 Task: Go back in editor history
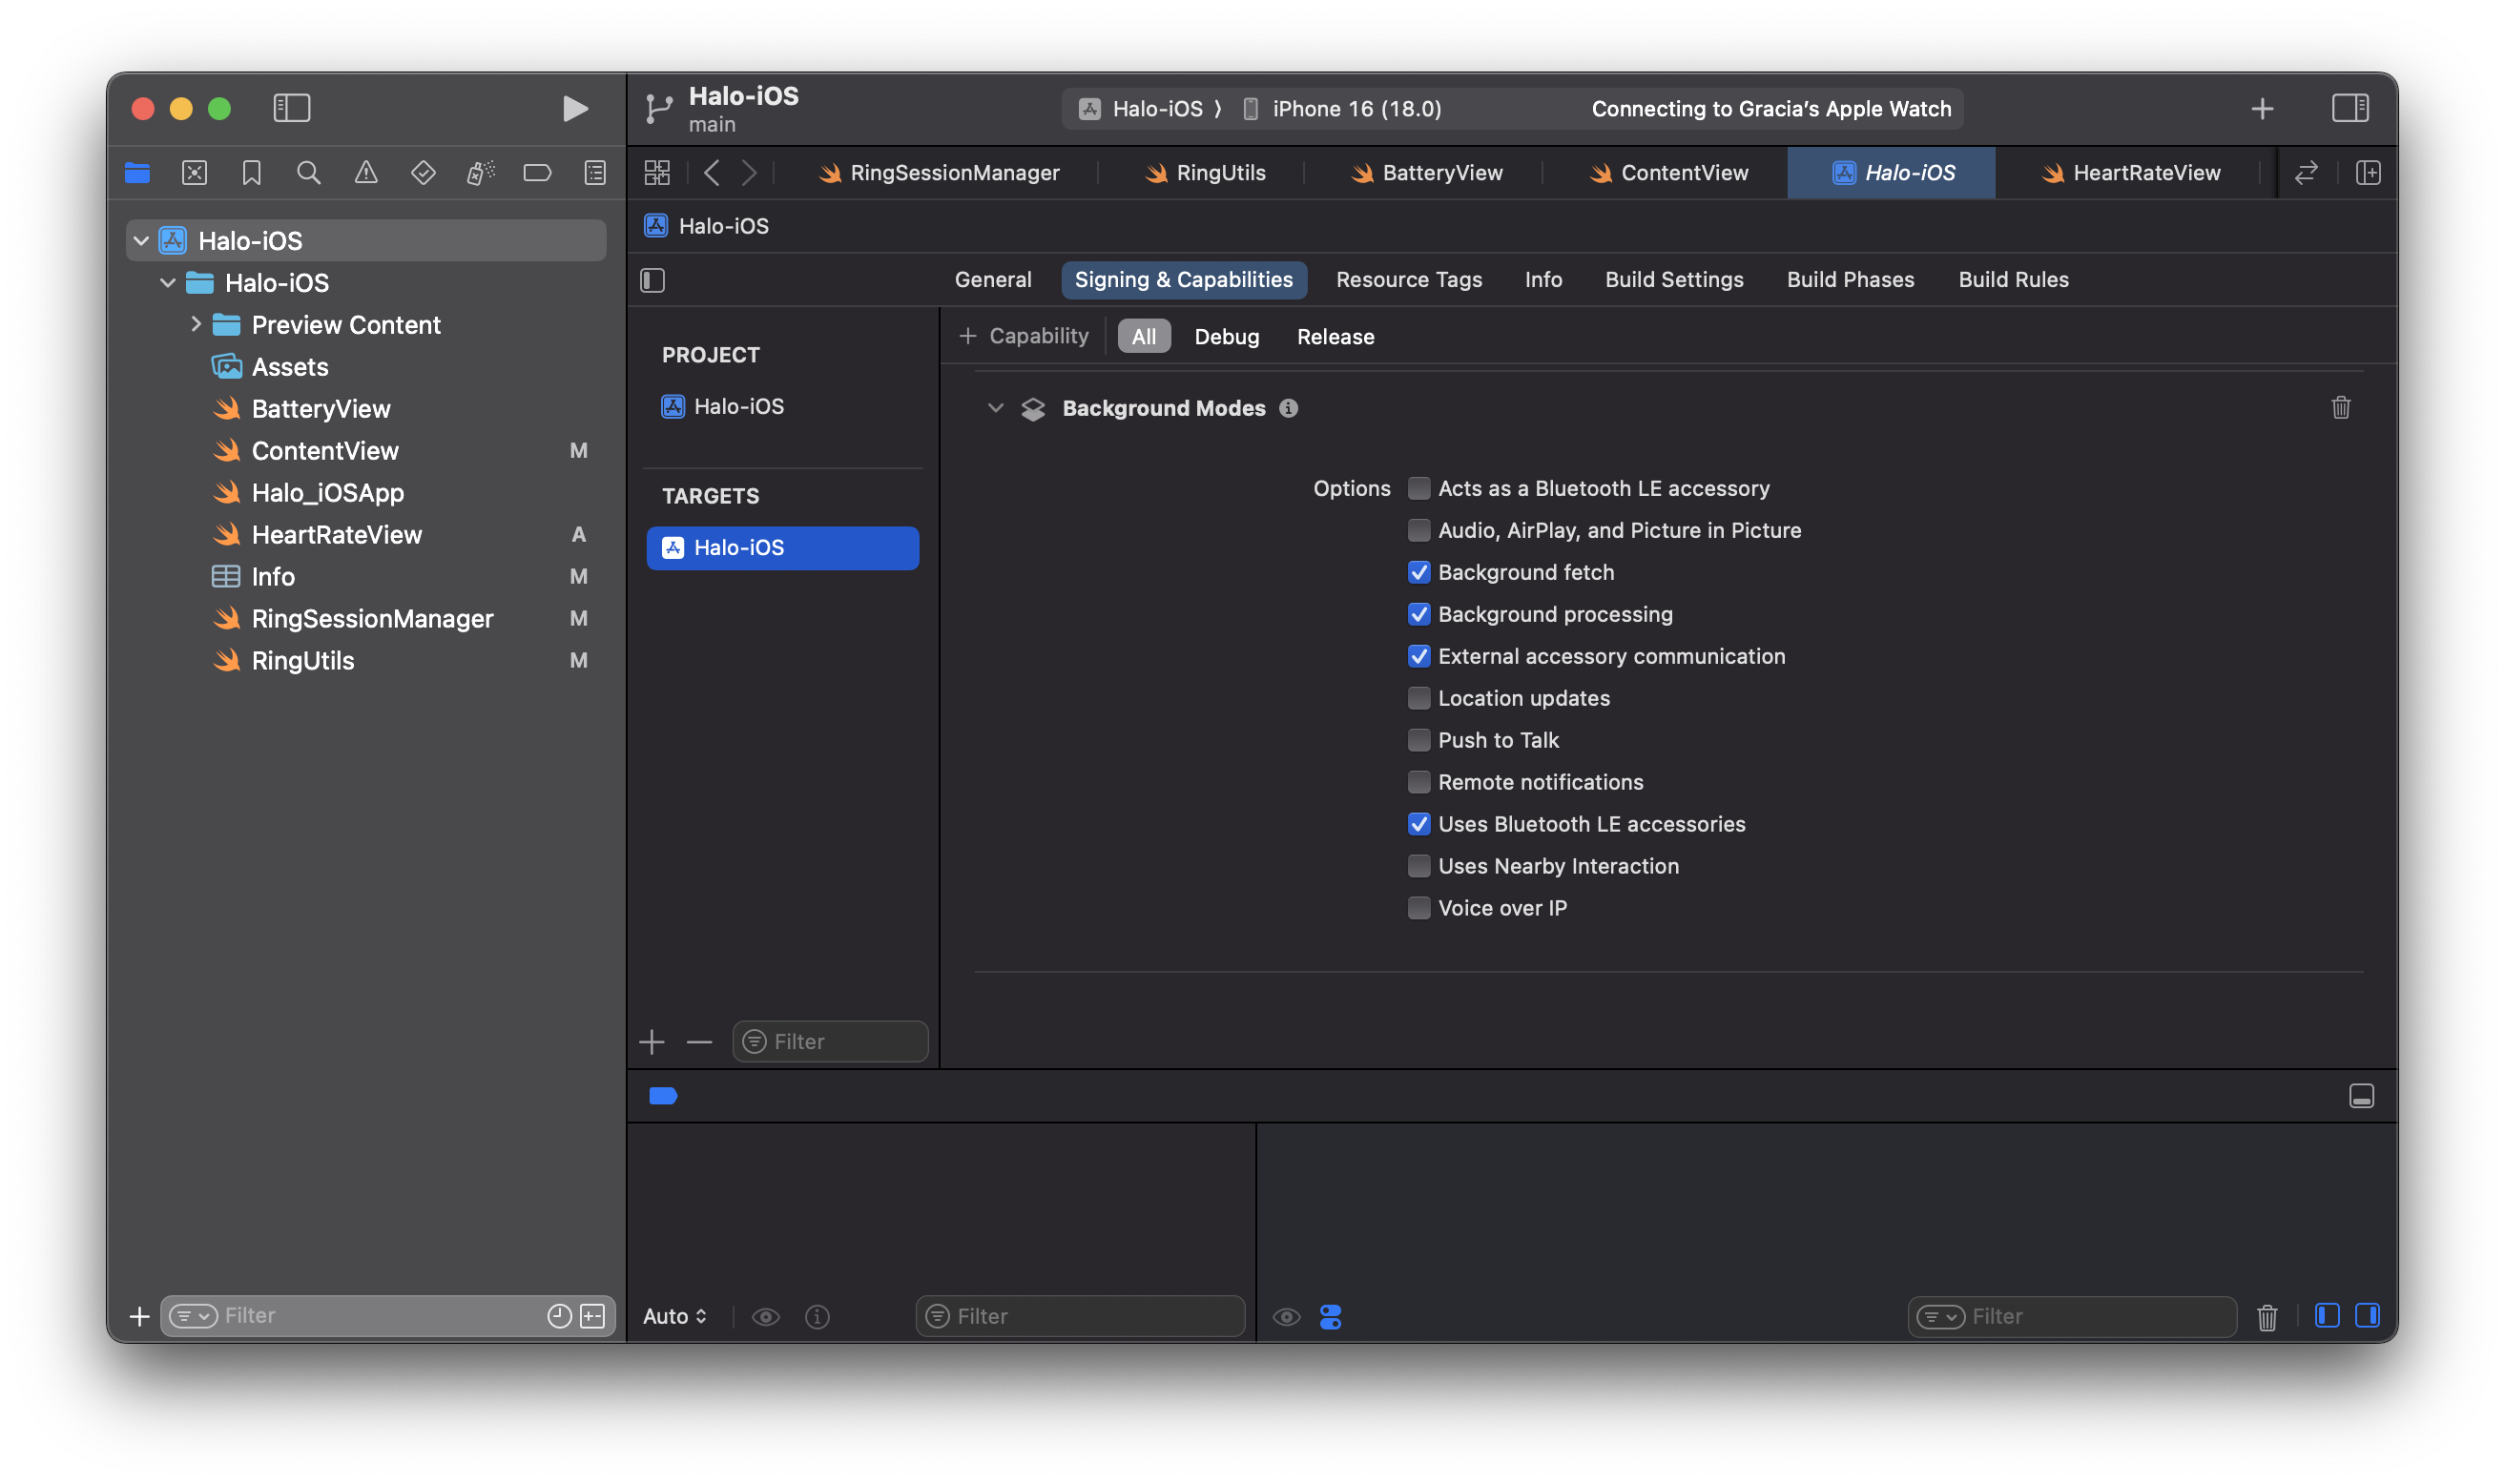pos(712,173)
